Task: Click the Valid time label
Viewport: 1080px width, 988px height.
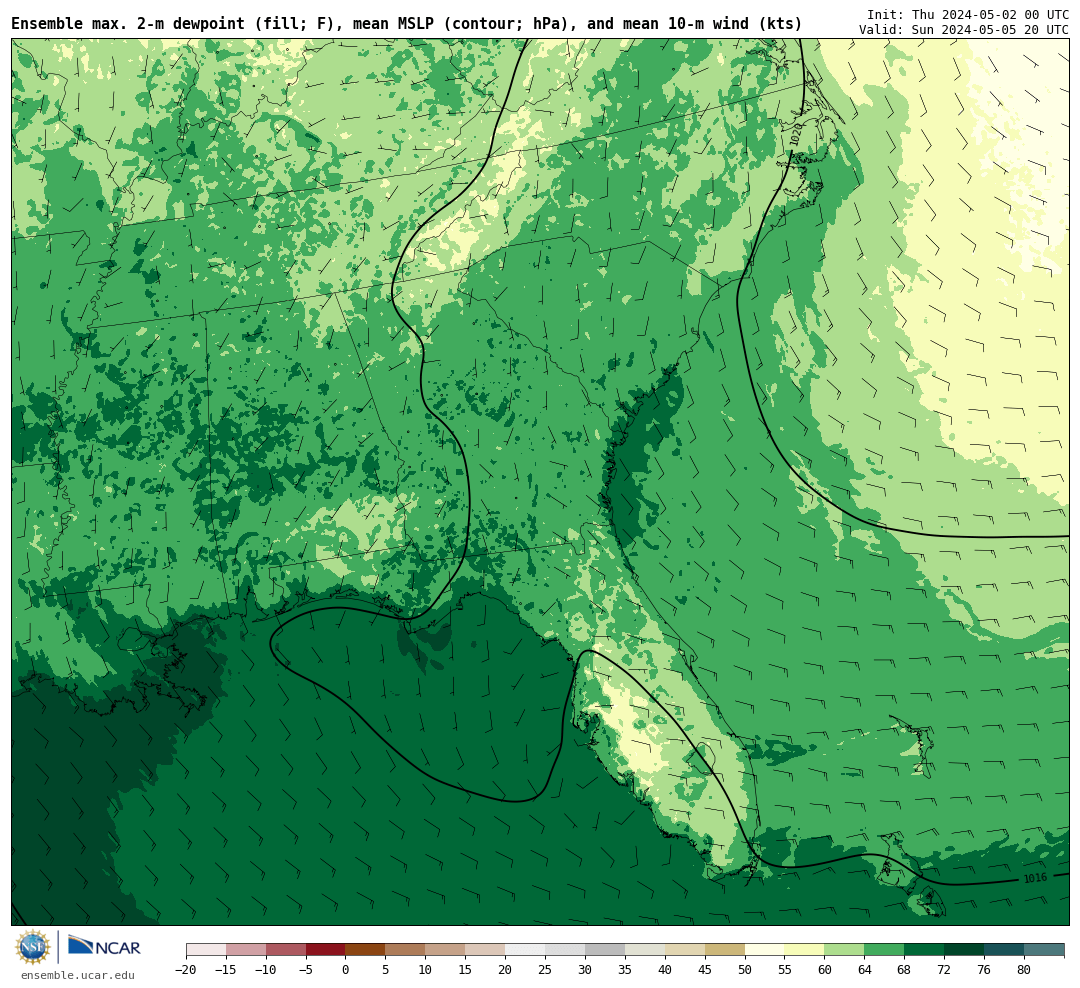Action: click(964, 30)
